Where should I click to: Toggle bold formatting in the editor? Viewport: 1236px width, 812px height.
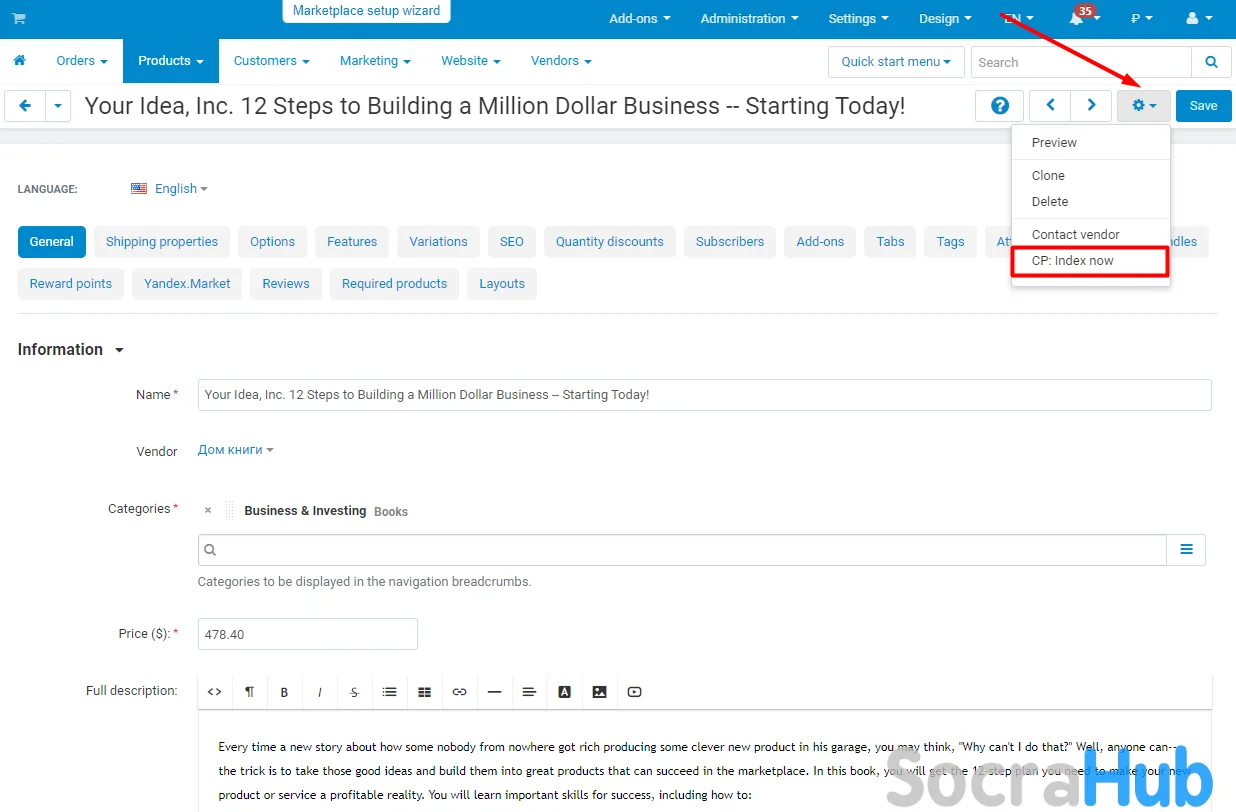[x=284, y=692]
